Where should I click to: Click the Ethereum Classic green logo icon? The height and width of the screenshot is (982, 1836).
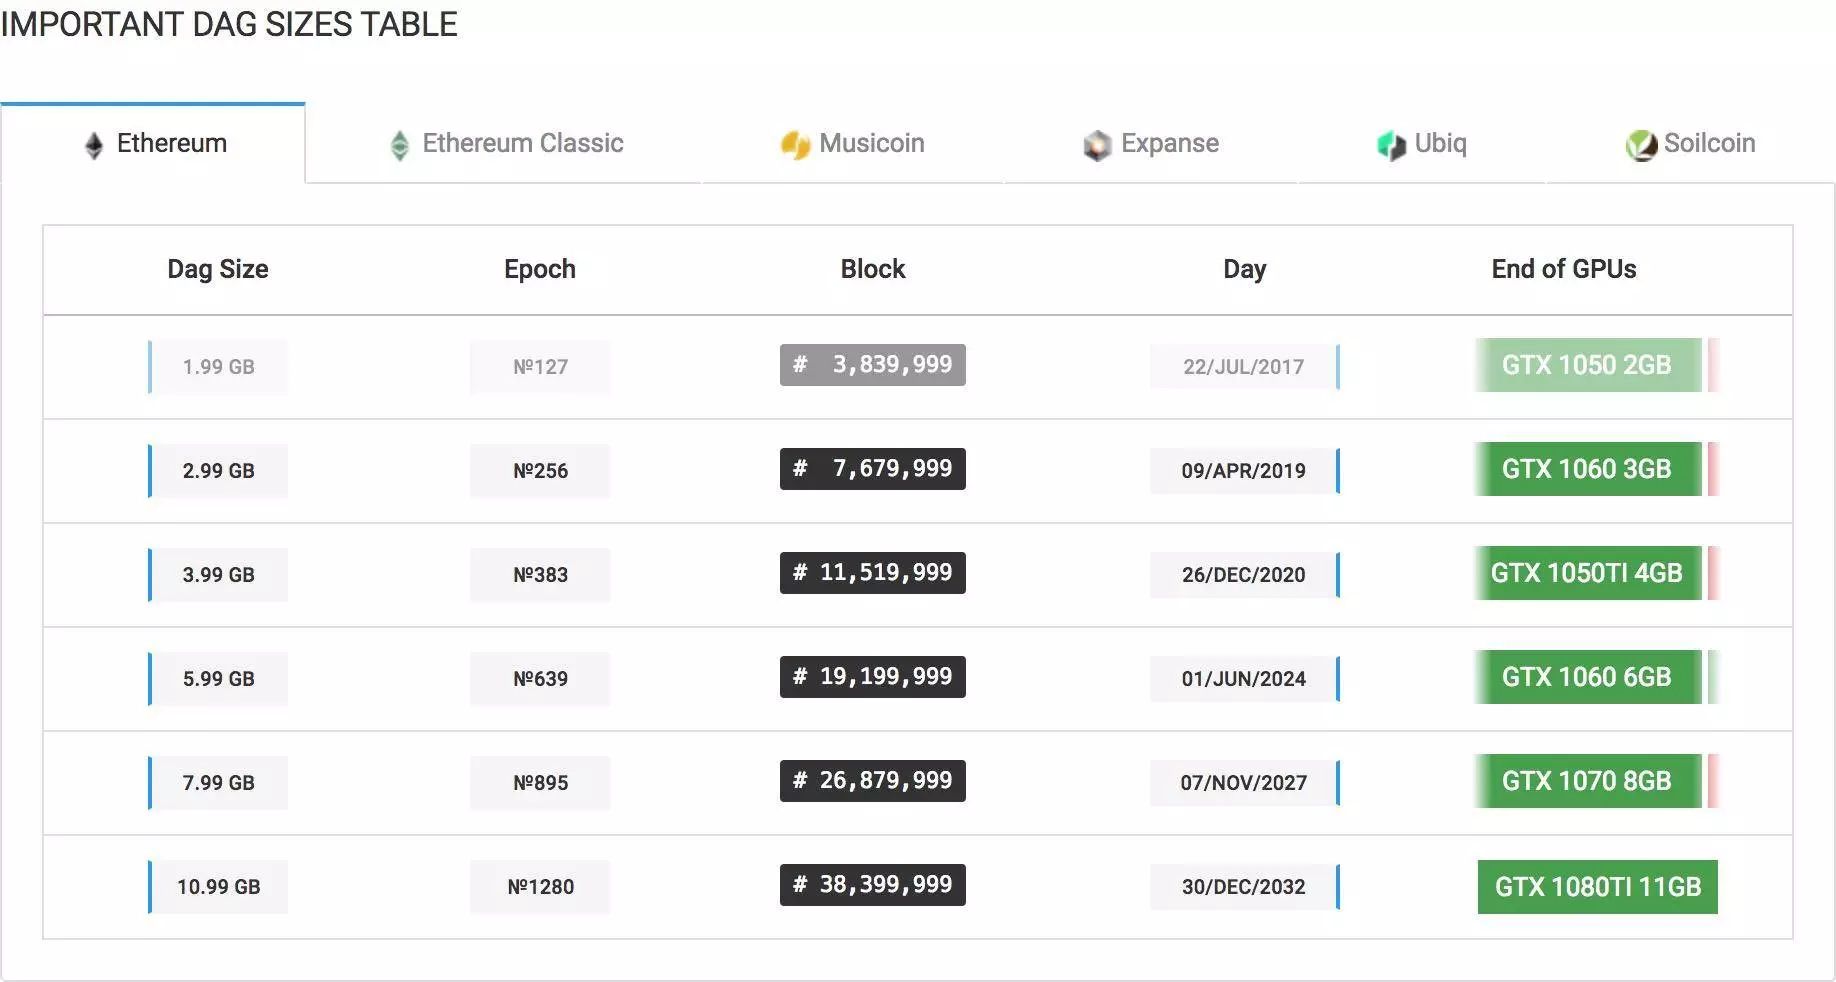pyautogui.click(x=400, y=145)
